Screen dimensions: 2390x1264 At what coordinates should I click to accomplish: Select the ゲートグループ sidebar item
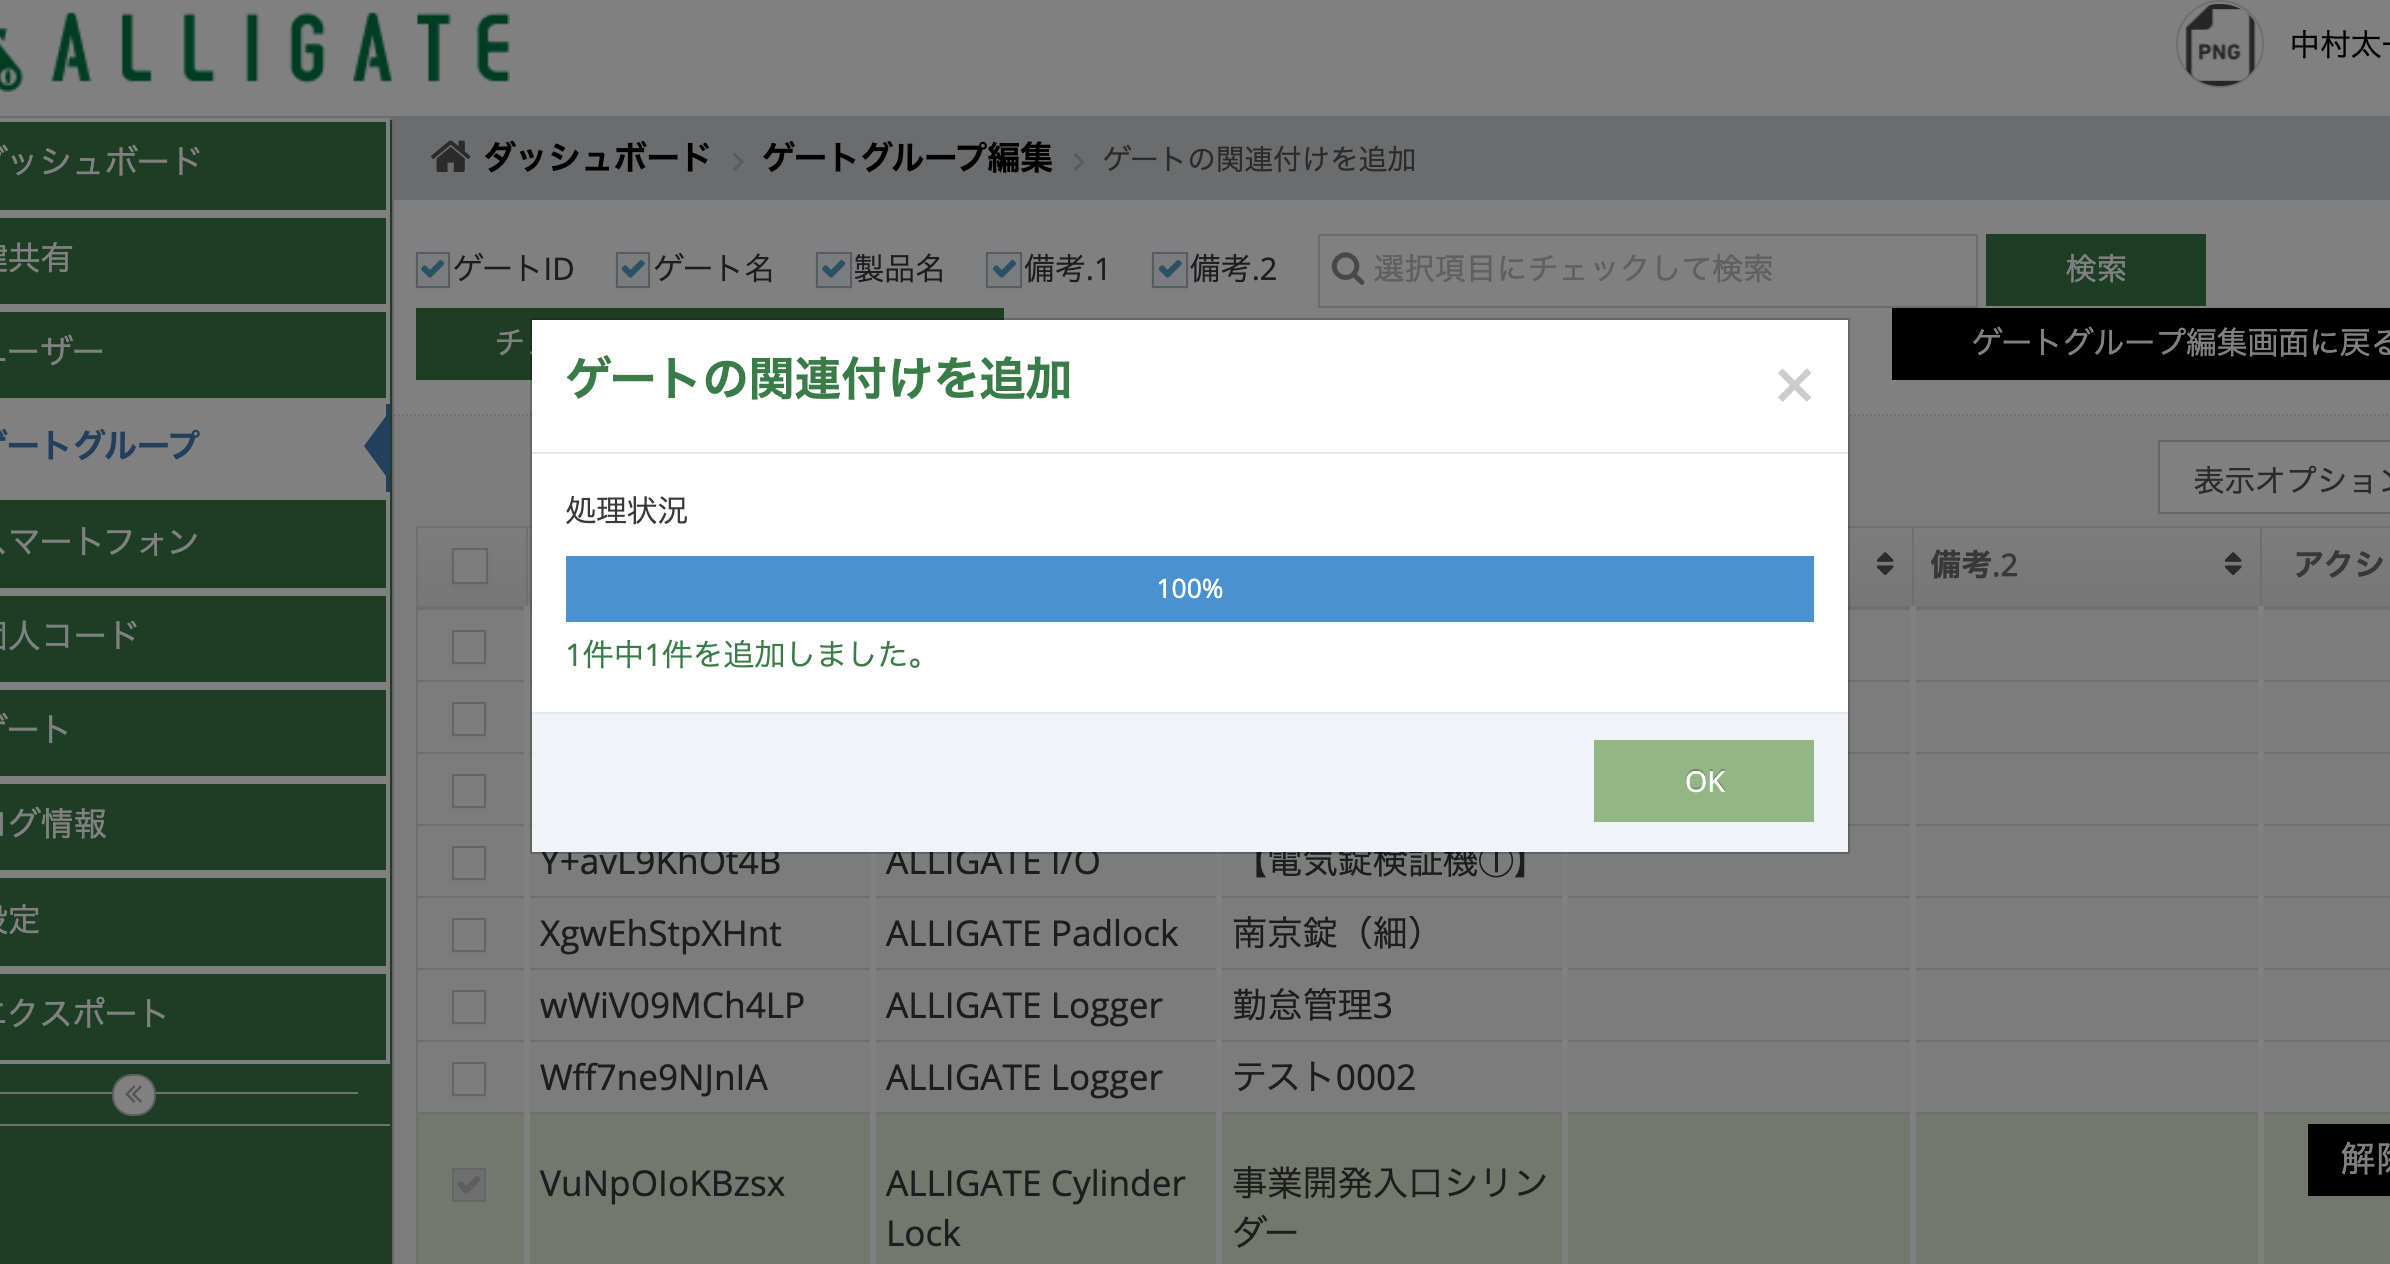(x=192, y=446)
